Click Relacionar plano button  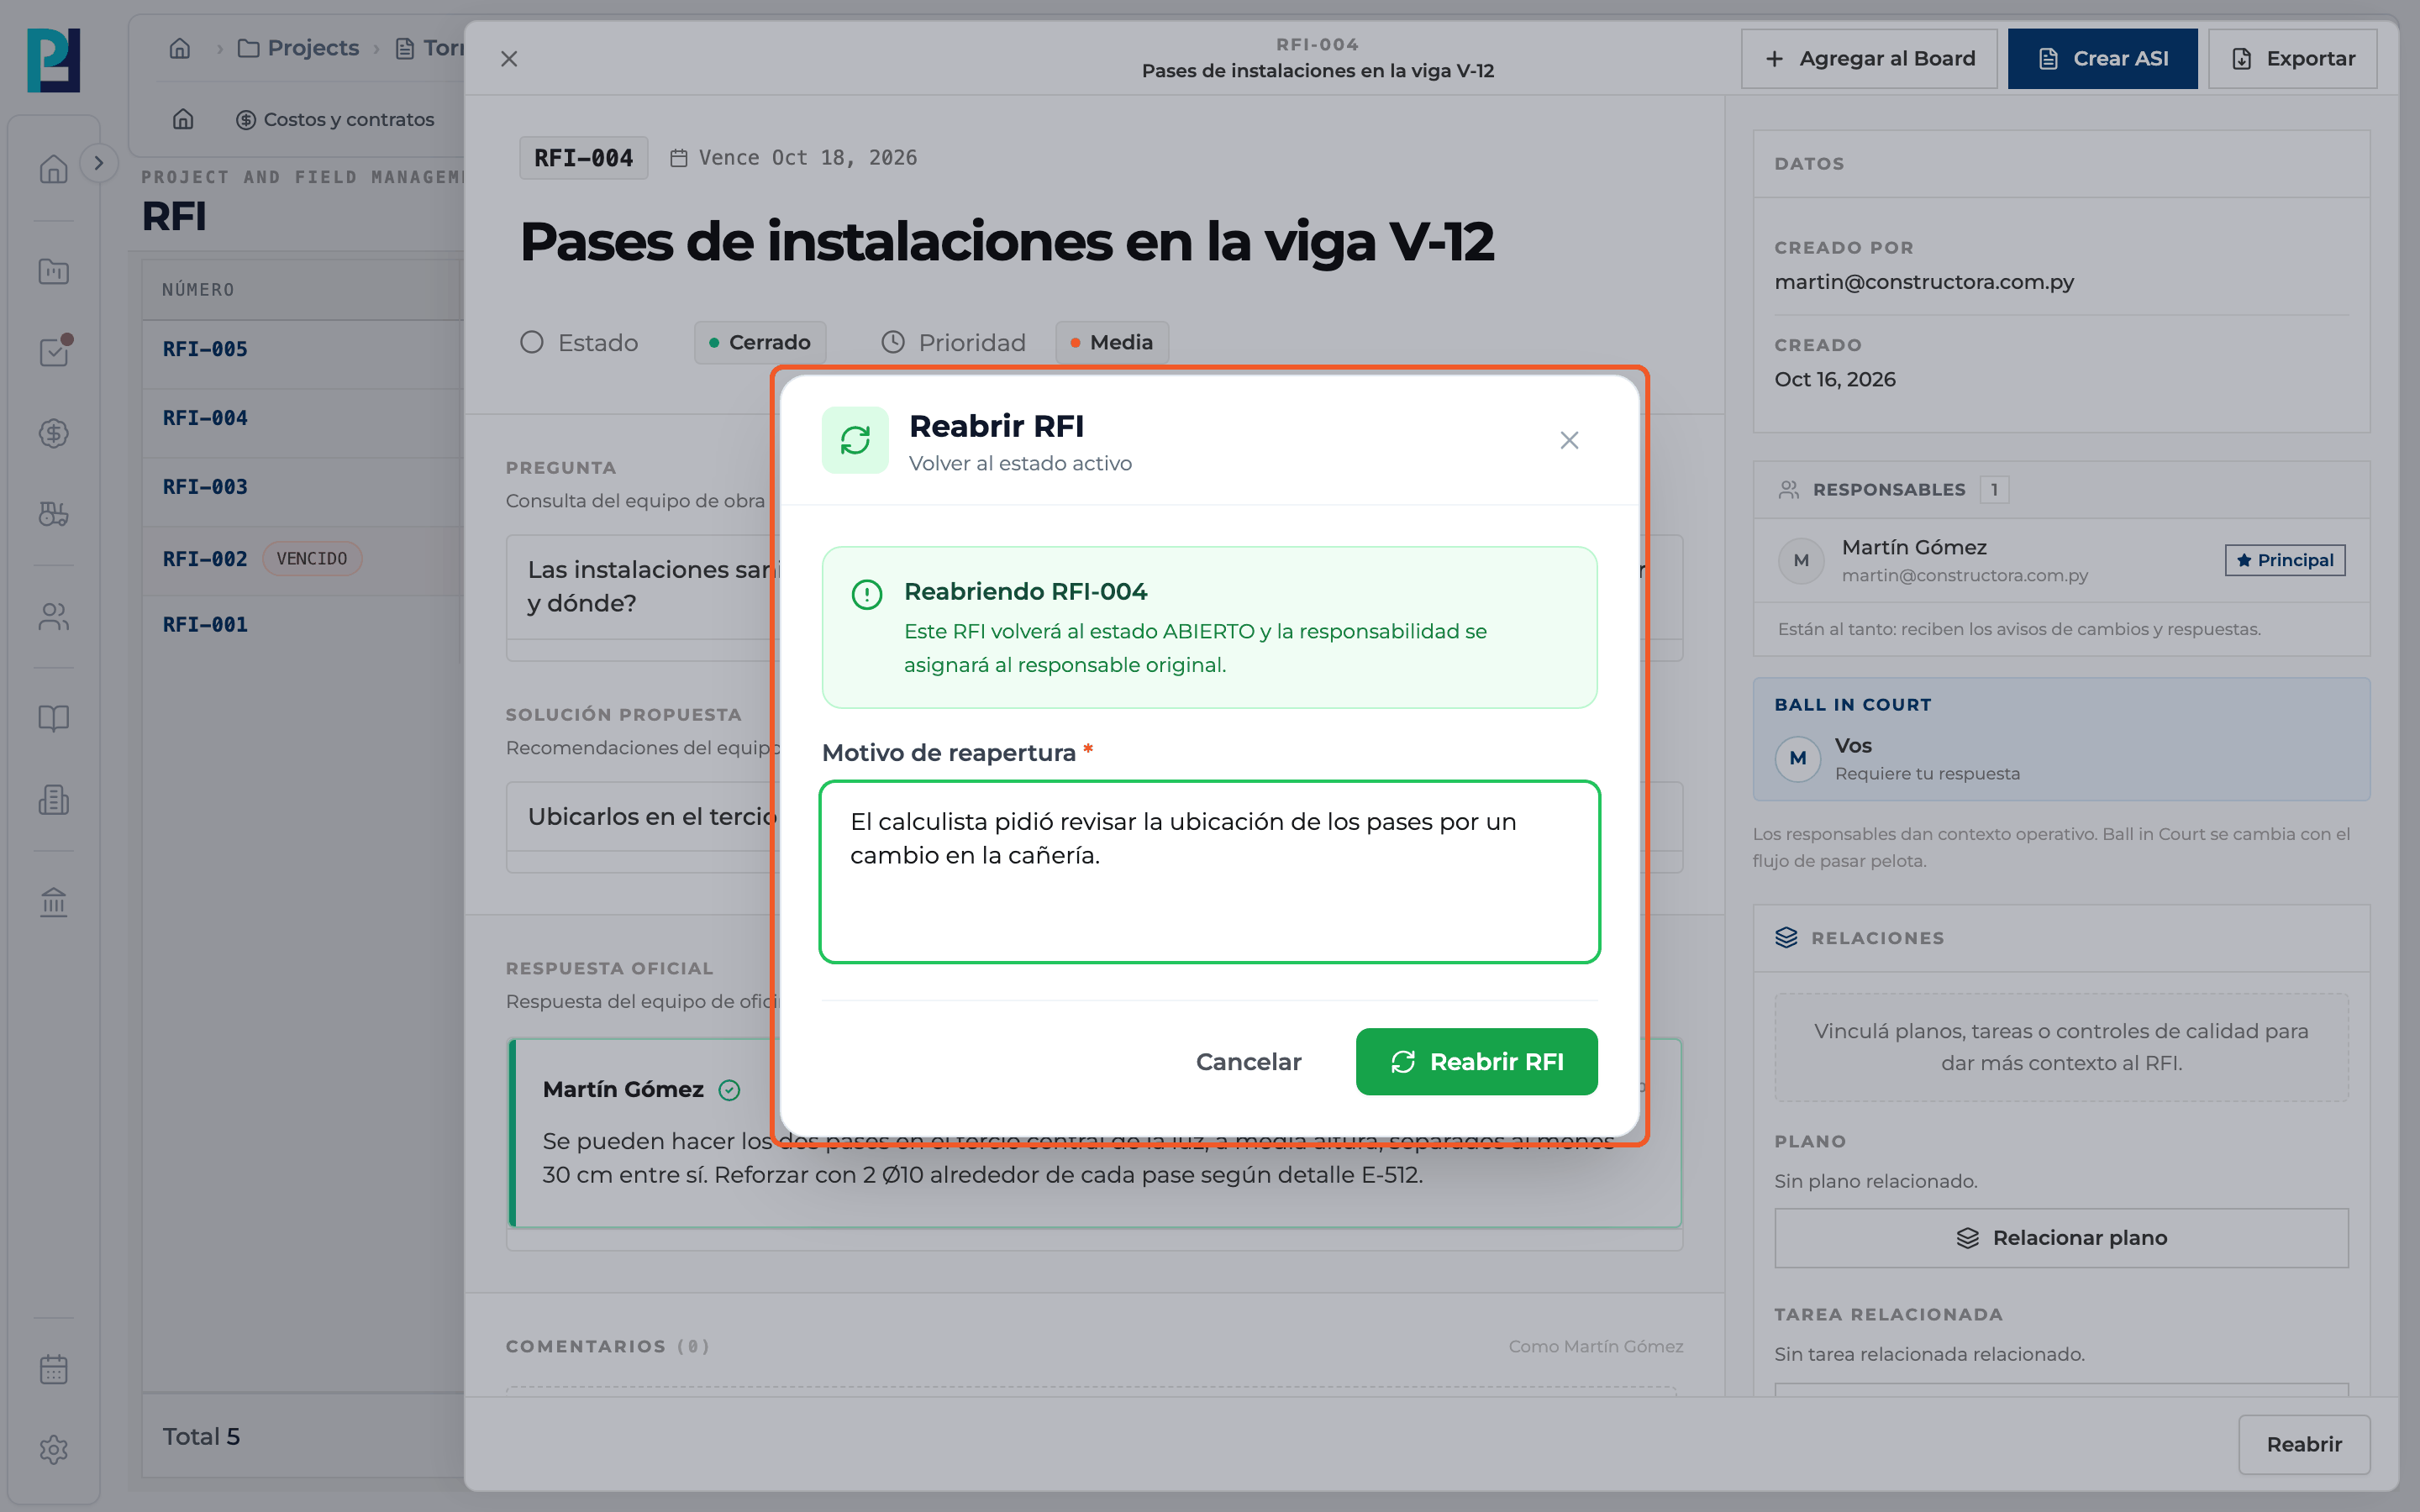pyautogui.click(x=2061, y=1238)
